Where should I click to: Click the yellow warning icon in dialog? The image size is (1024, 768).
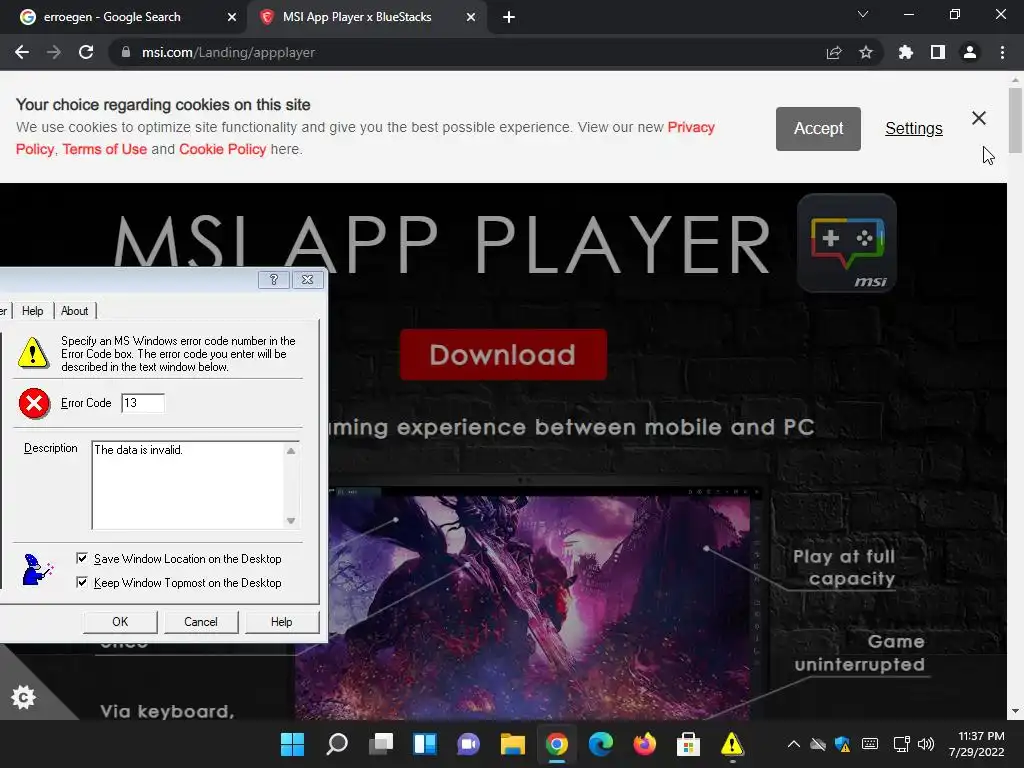pyautogui.click(x=33, y=353)
